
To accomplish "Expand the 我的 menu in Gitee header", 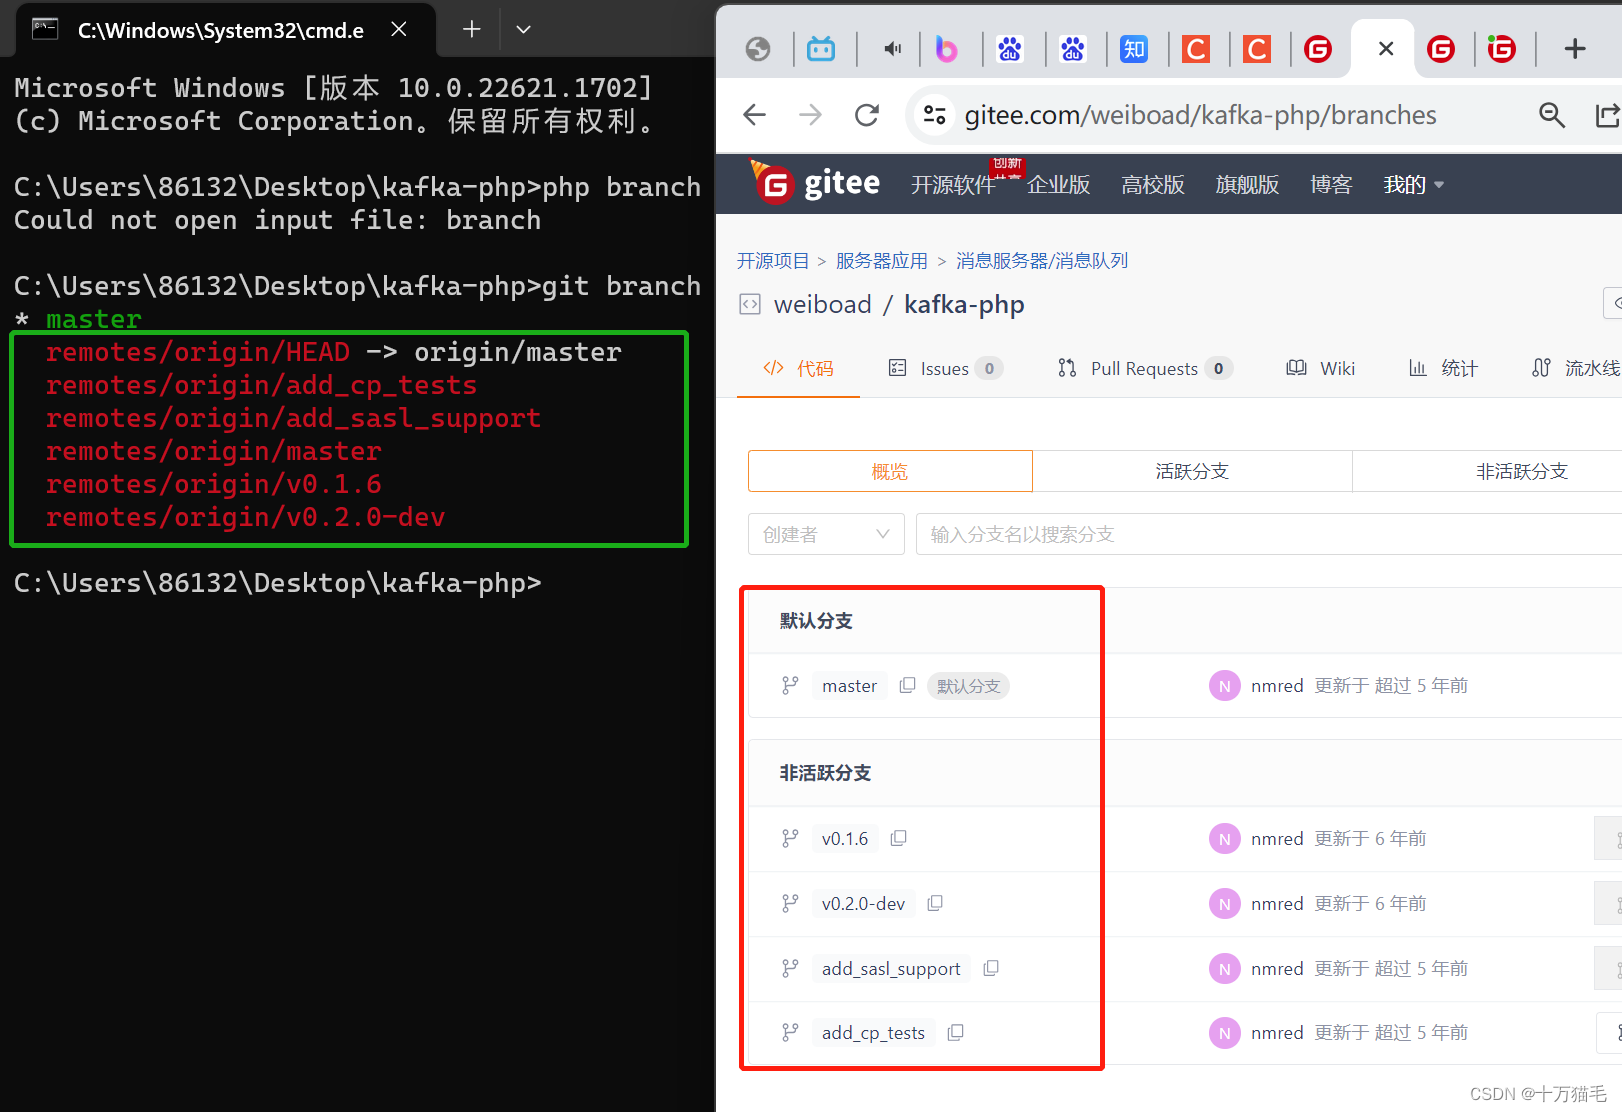I will pos(1413,184).
